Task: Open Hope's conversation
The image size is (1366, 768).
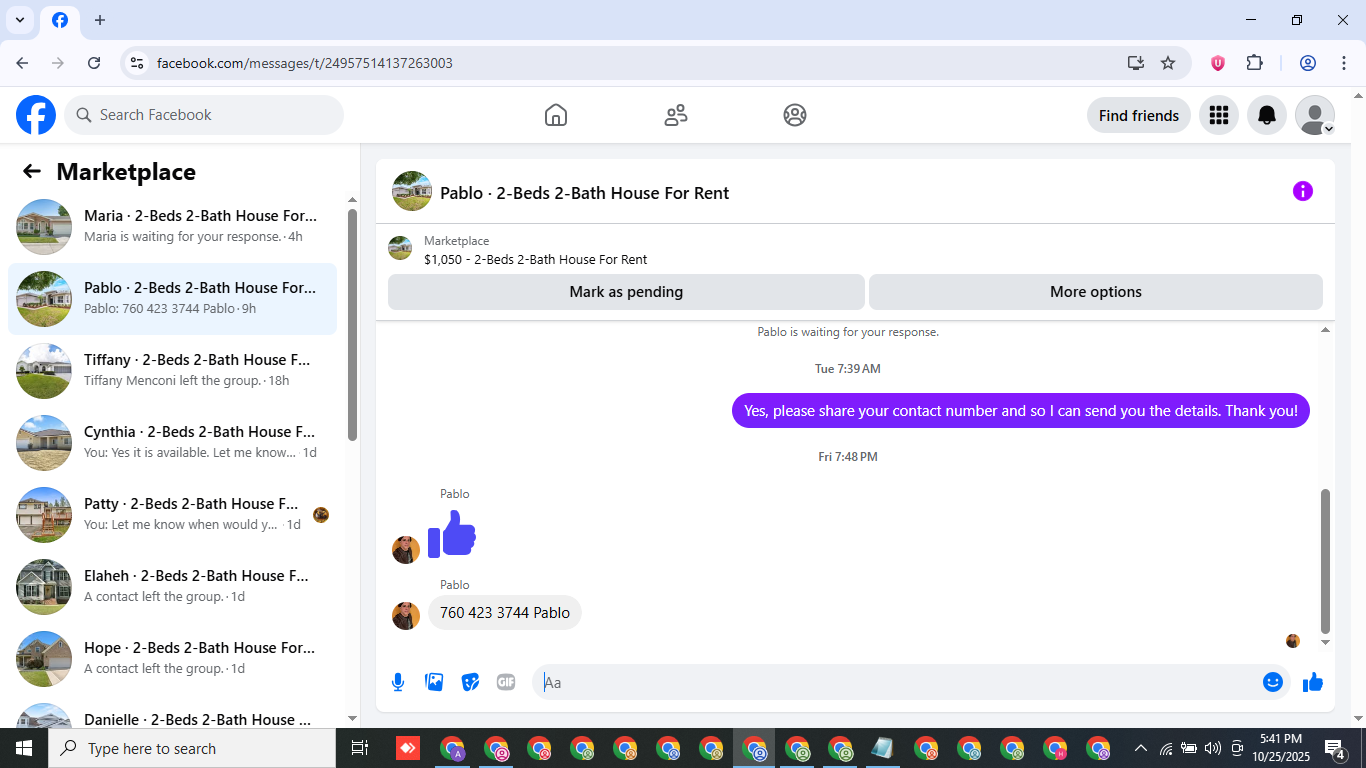Action: [x=172, y=659]
